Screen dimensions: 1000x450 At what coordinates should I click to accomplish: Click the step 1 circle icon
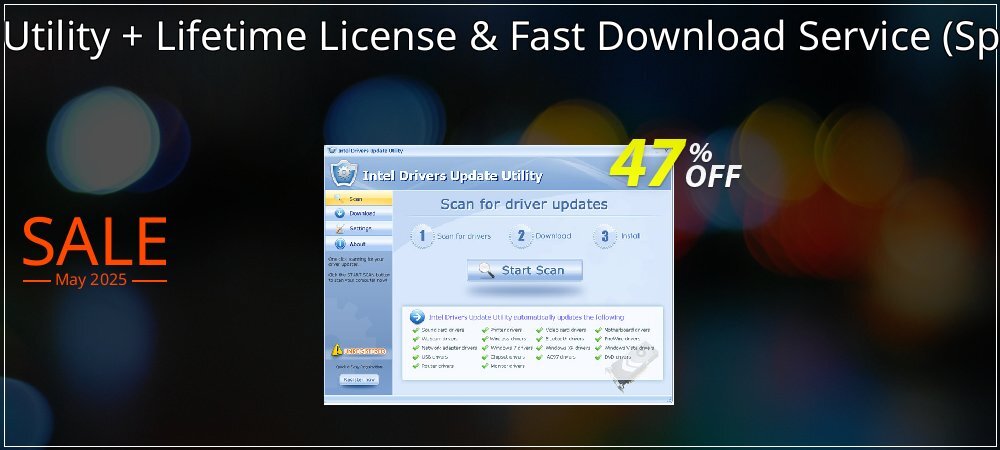[422, 236]
